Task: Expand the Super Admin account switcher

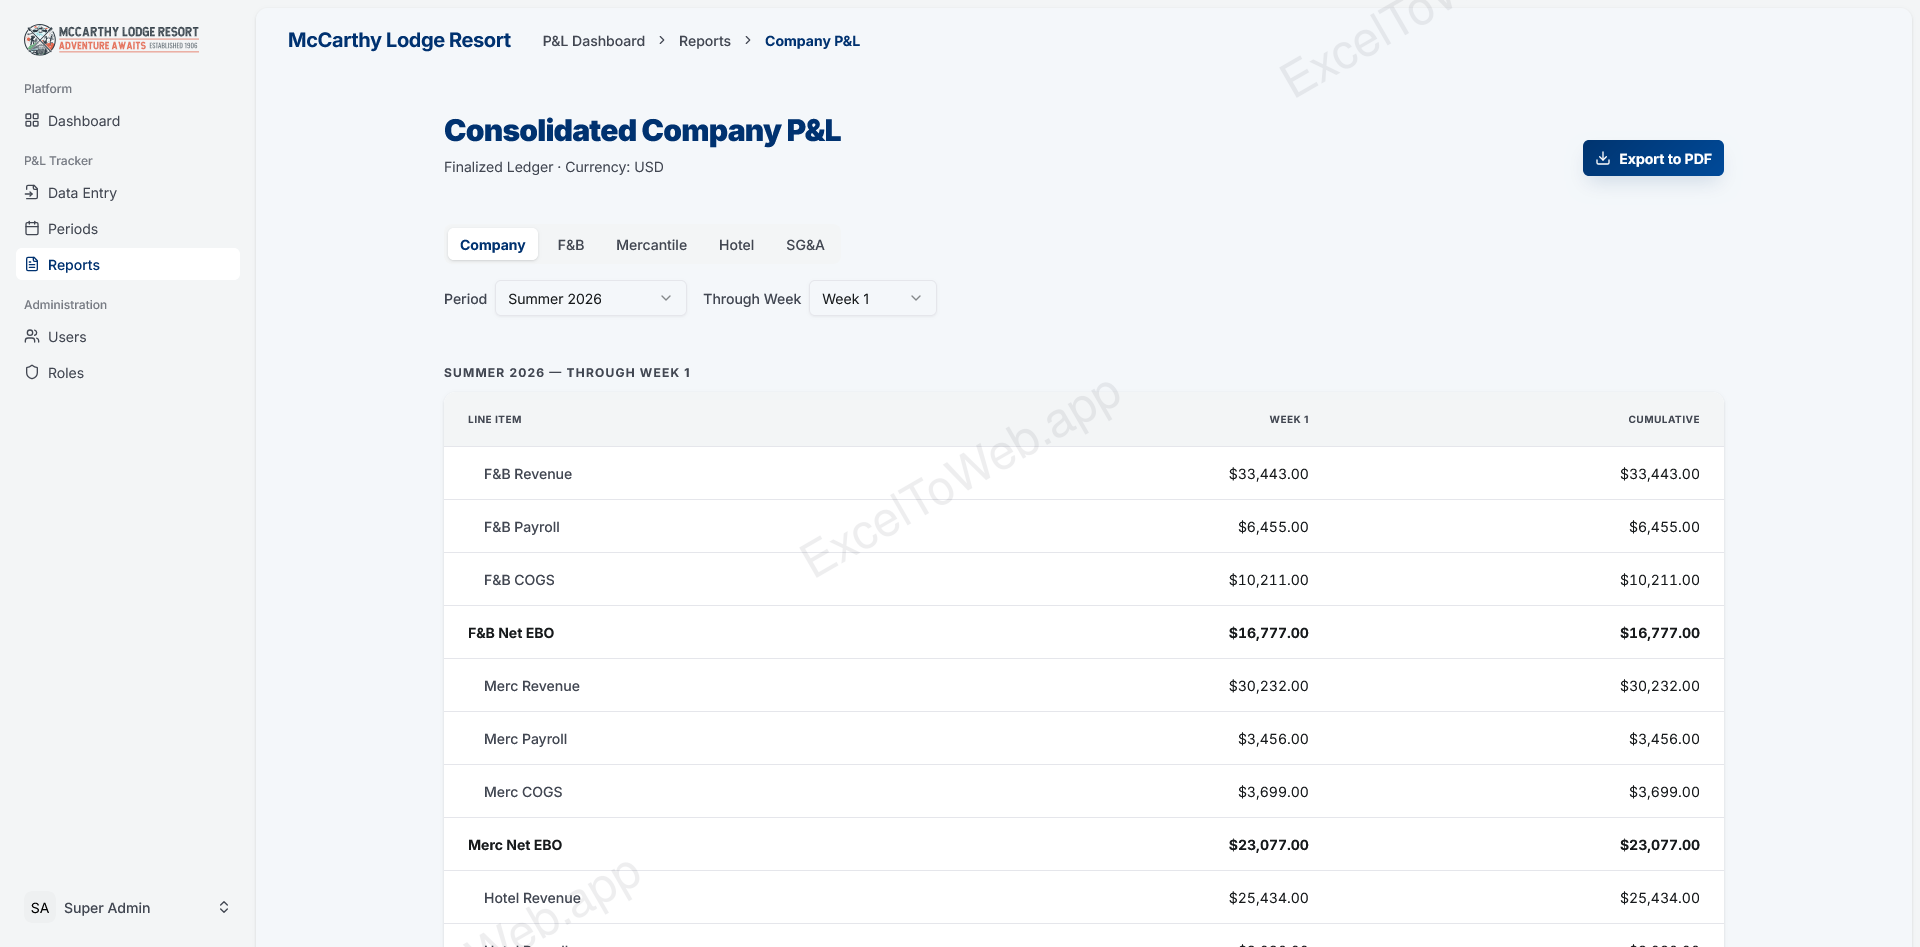Action: 224,907
